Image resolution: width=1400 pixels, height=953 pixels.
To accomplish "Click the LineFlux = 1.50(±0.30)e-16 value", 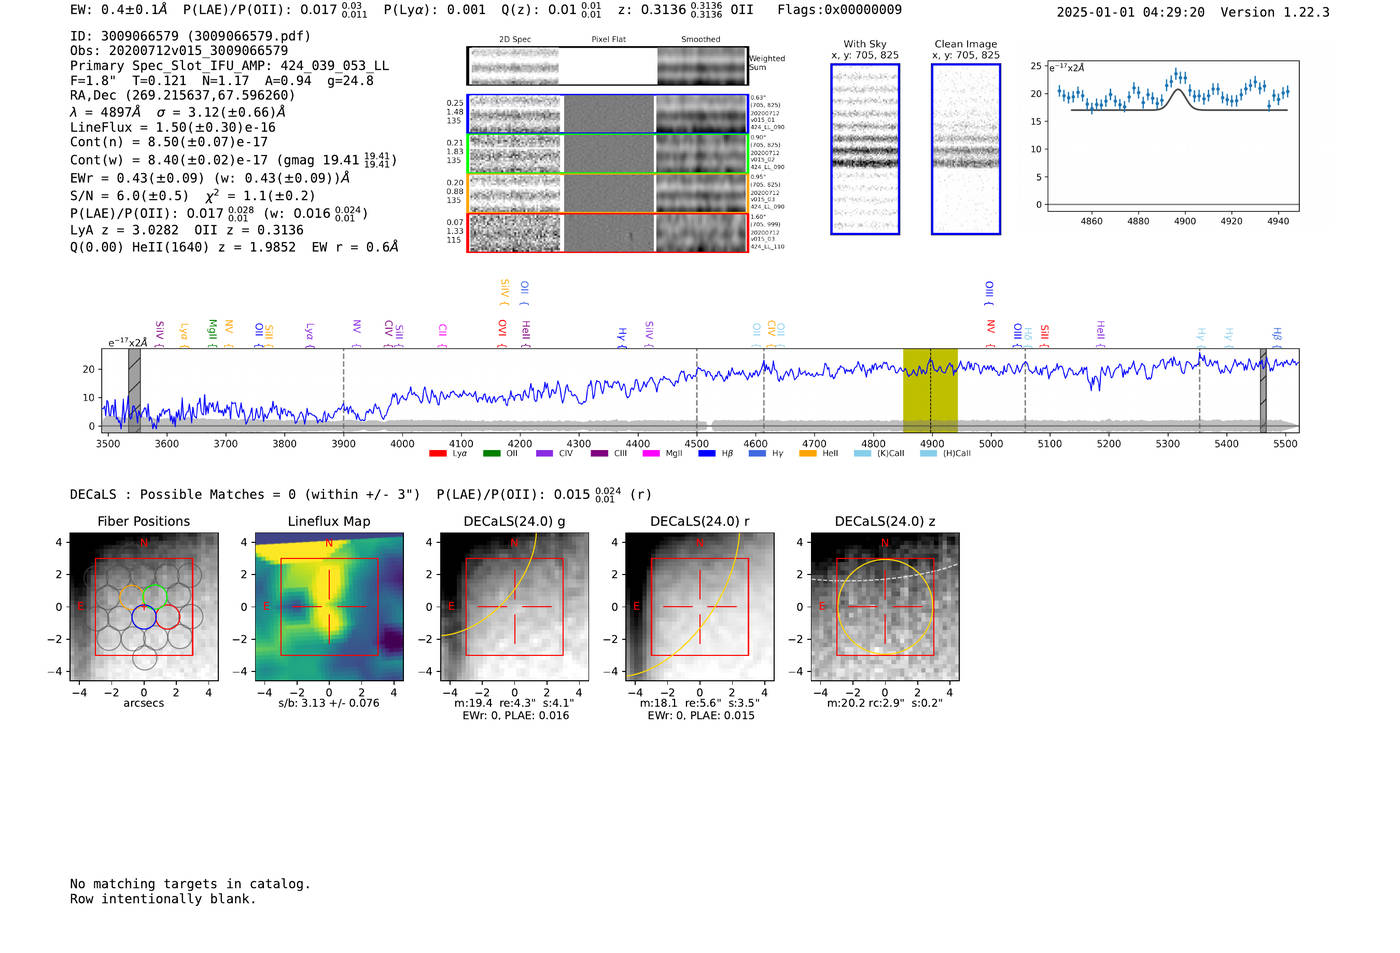I will (x=172, y=127).
